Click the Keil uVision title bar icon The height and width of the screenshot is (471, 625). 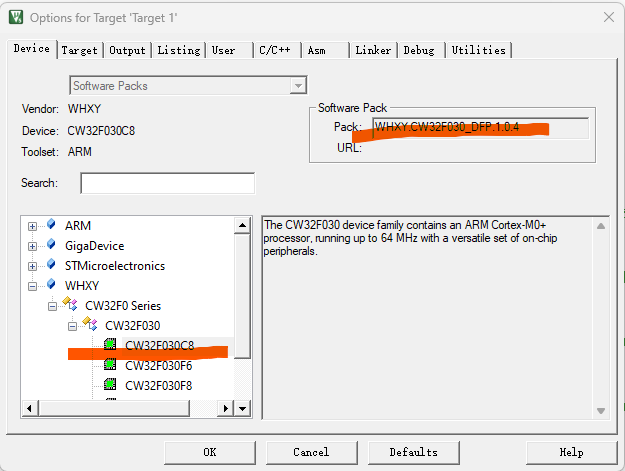(16, 17)
